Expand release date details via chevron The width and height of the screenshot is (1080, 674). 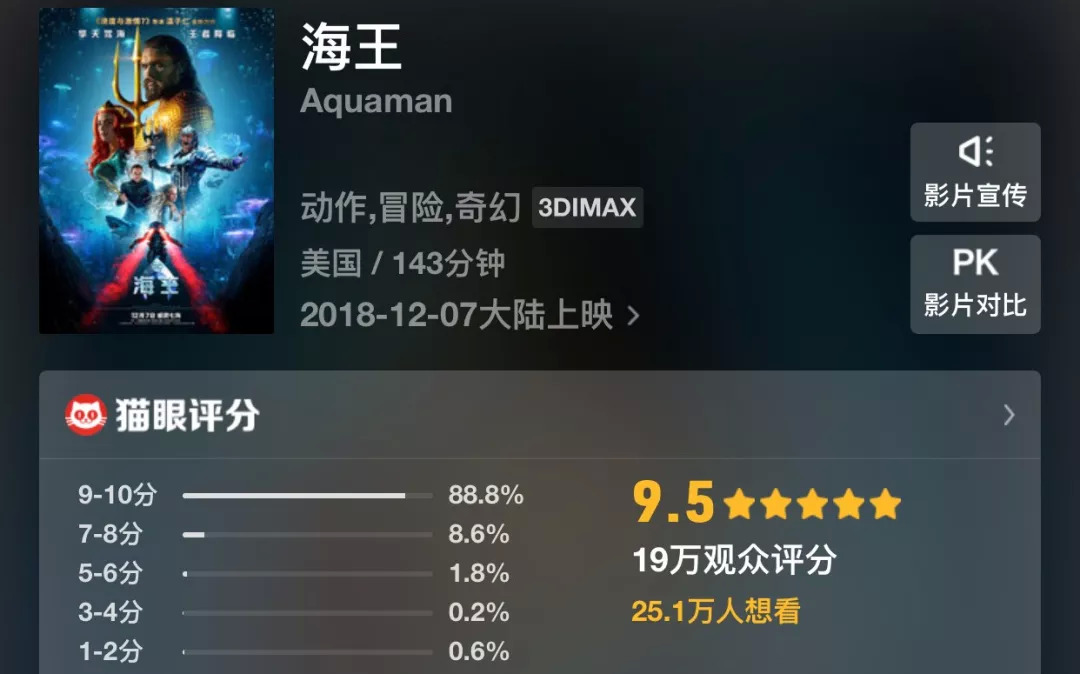pos(633,316)
